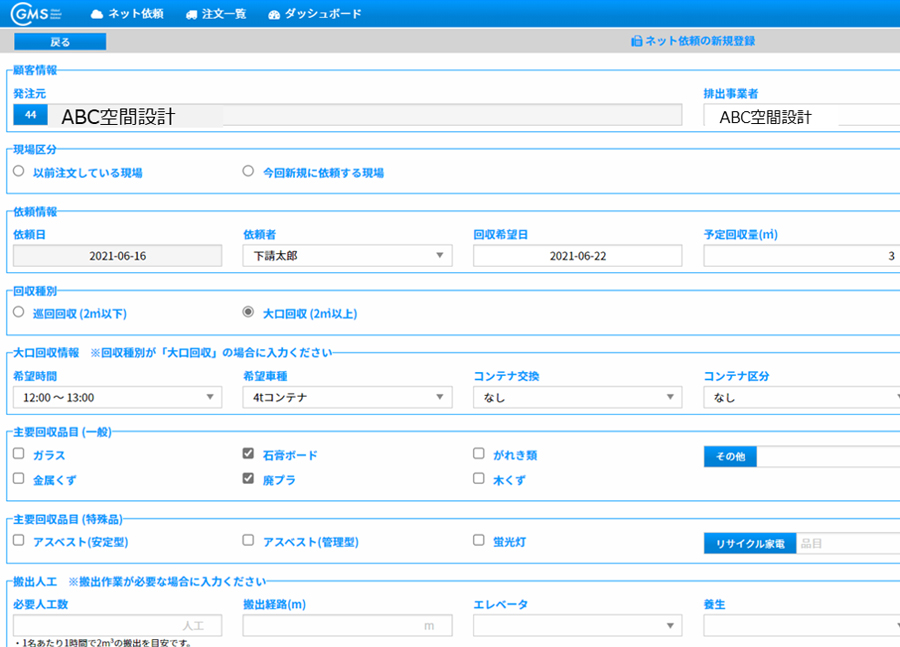Click the 依頼日 date field
This screenshot has width=900, height=647.
(x=118, y=255)
